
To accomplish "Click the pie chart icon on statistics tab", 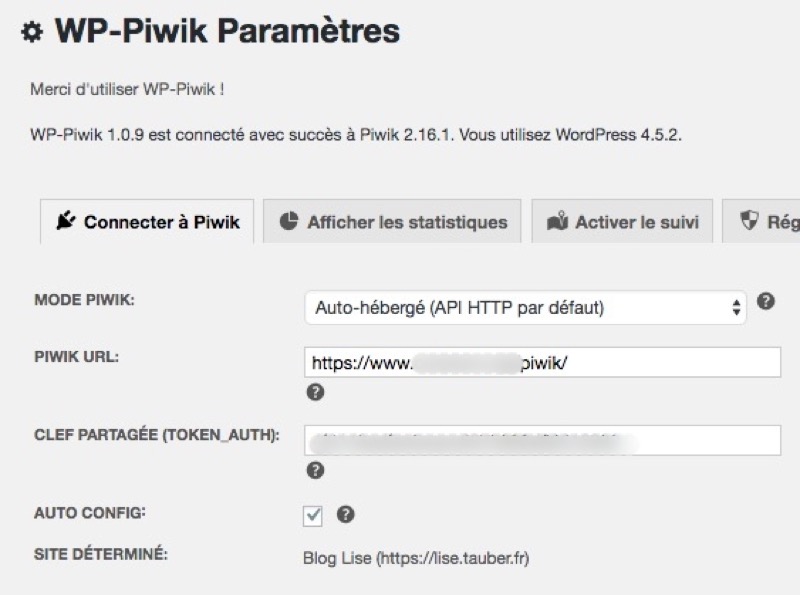I will pos(289,221).
